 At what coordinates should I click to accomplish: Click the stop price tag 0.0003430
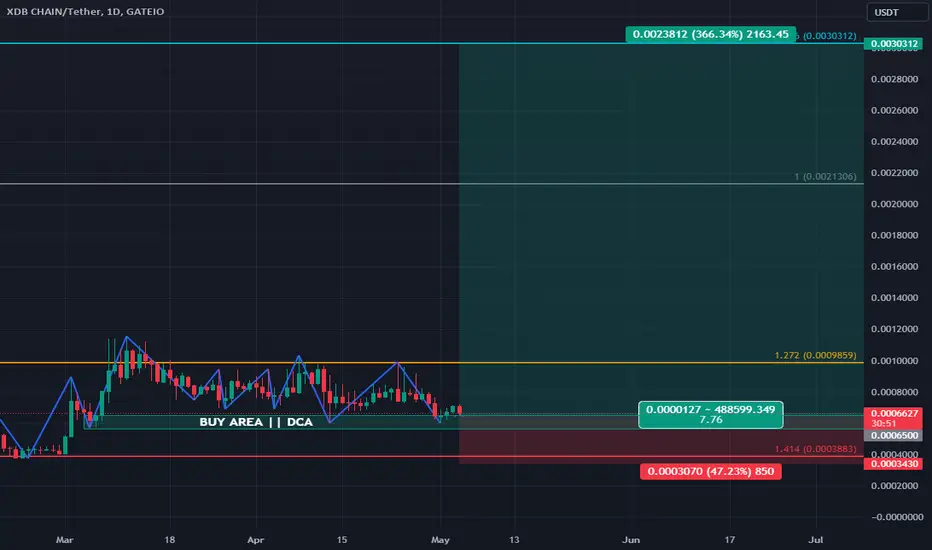click(893, 464)
